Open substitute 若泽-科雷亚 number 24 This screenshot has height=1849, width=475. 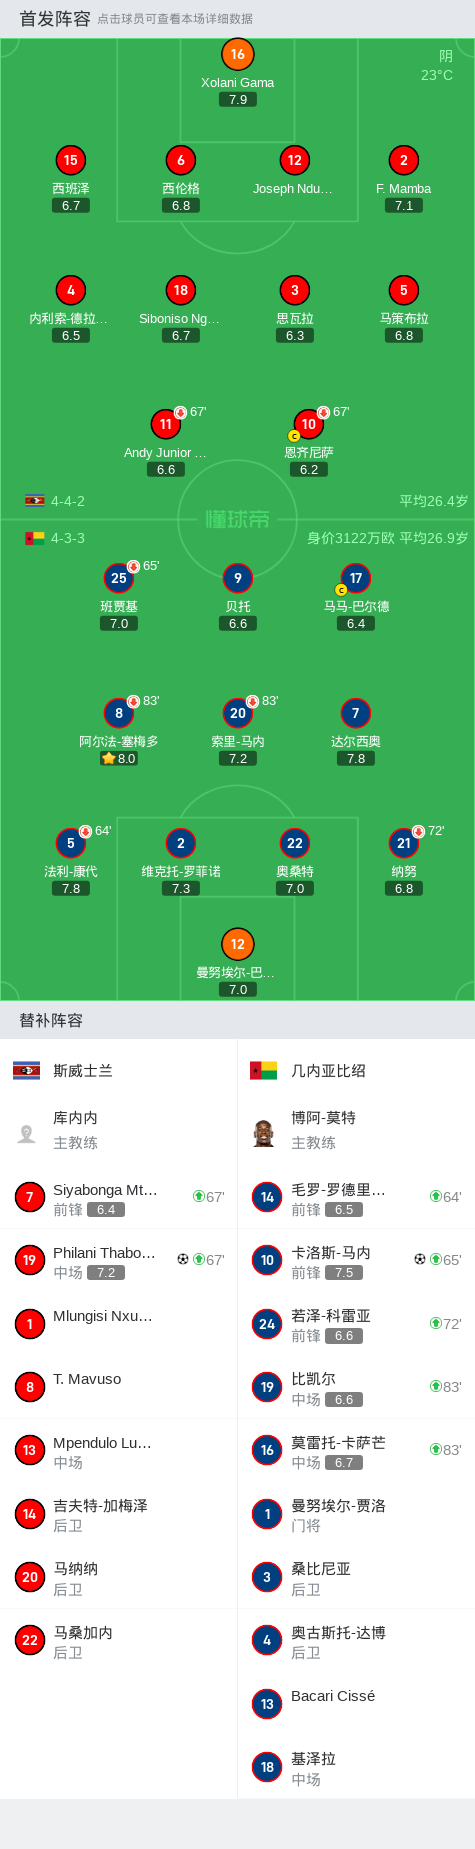click(x=356, y=1324)
